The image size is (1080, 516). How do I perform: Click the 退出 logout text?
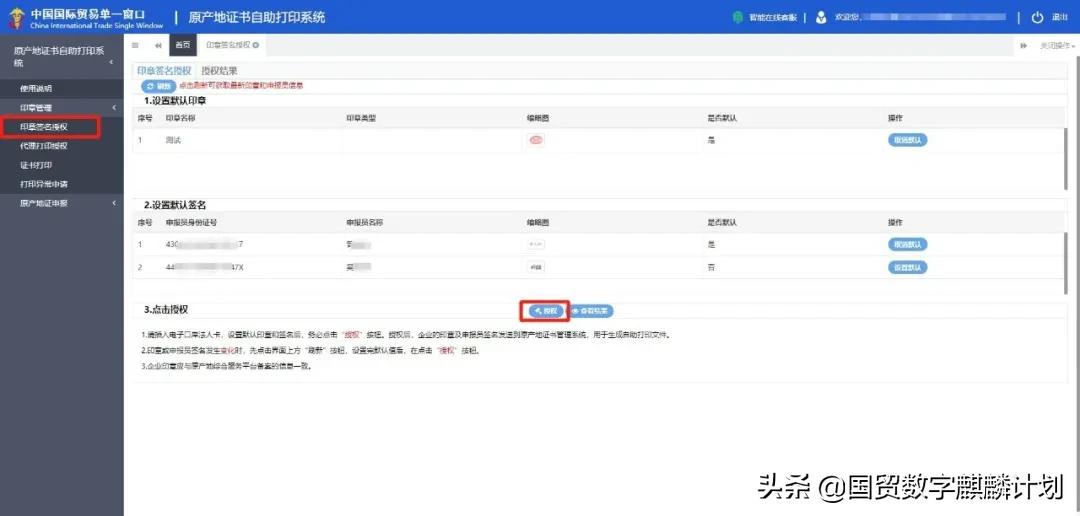point(1059,18)
